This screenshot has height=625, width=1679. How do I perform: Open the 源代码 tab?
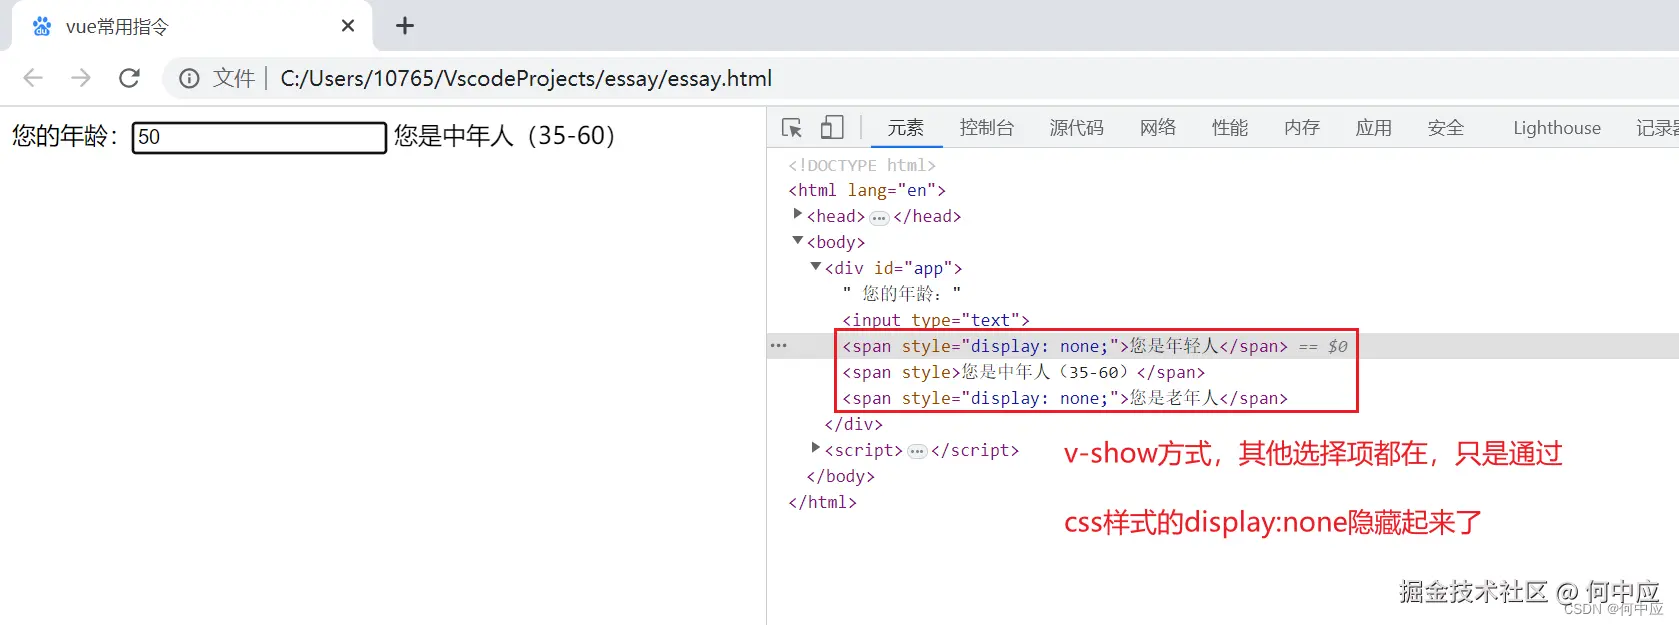click(x=1077, y=128)
